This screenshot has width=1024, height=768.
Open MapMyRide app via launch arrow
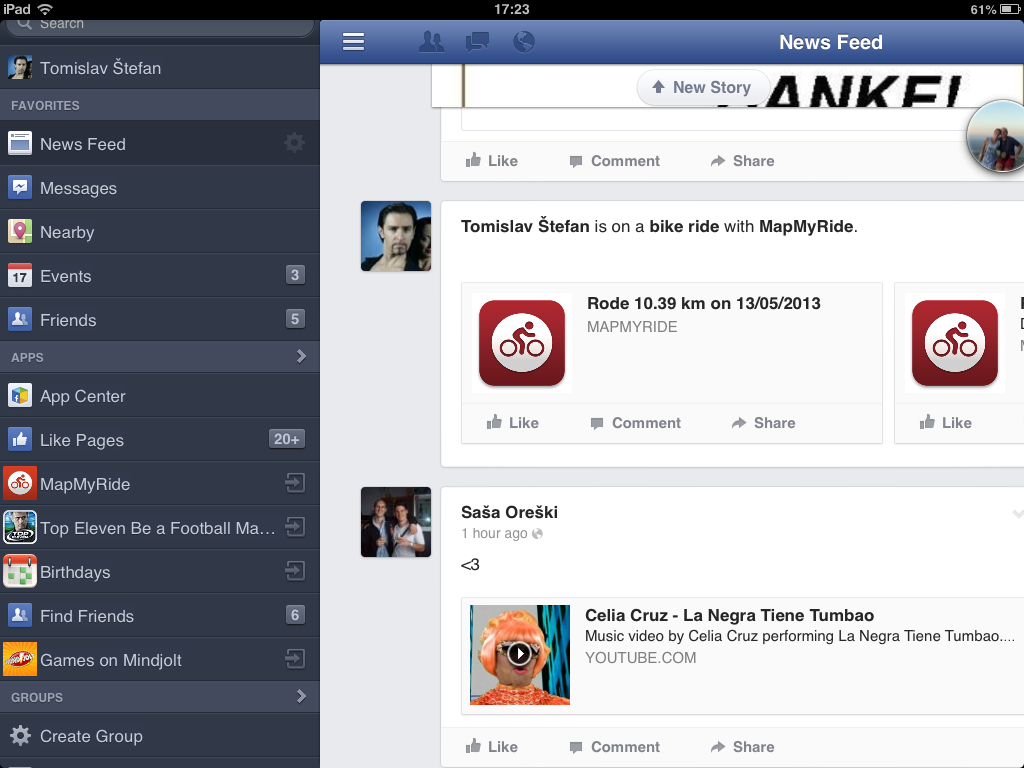tap(295, 483)
